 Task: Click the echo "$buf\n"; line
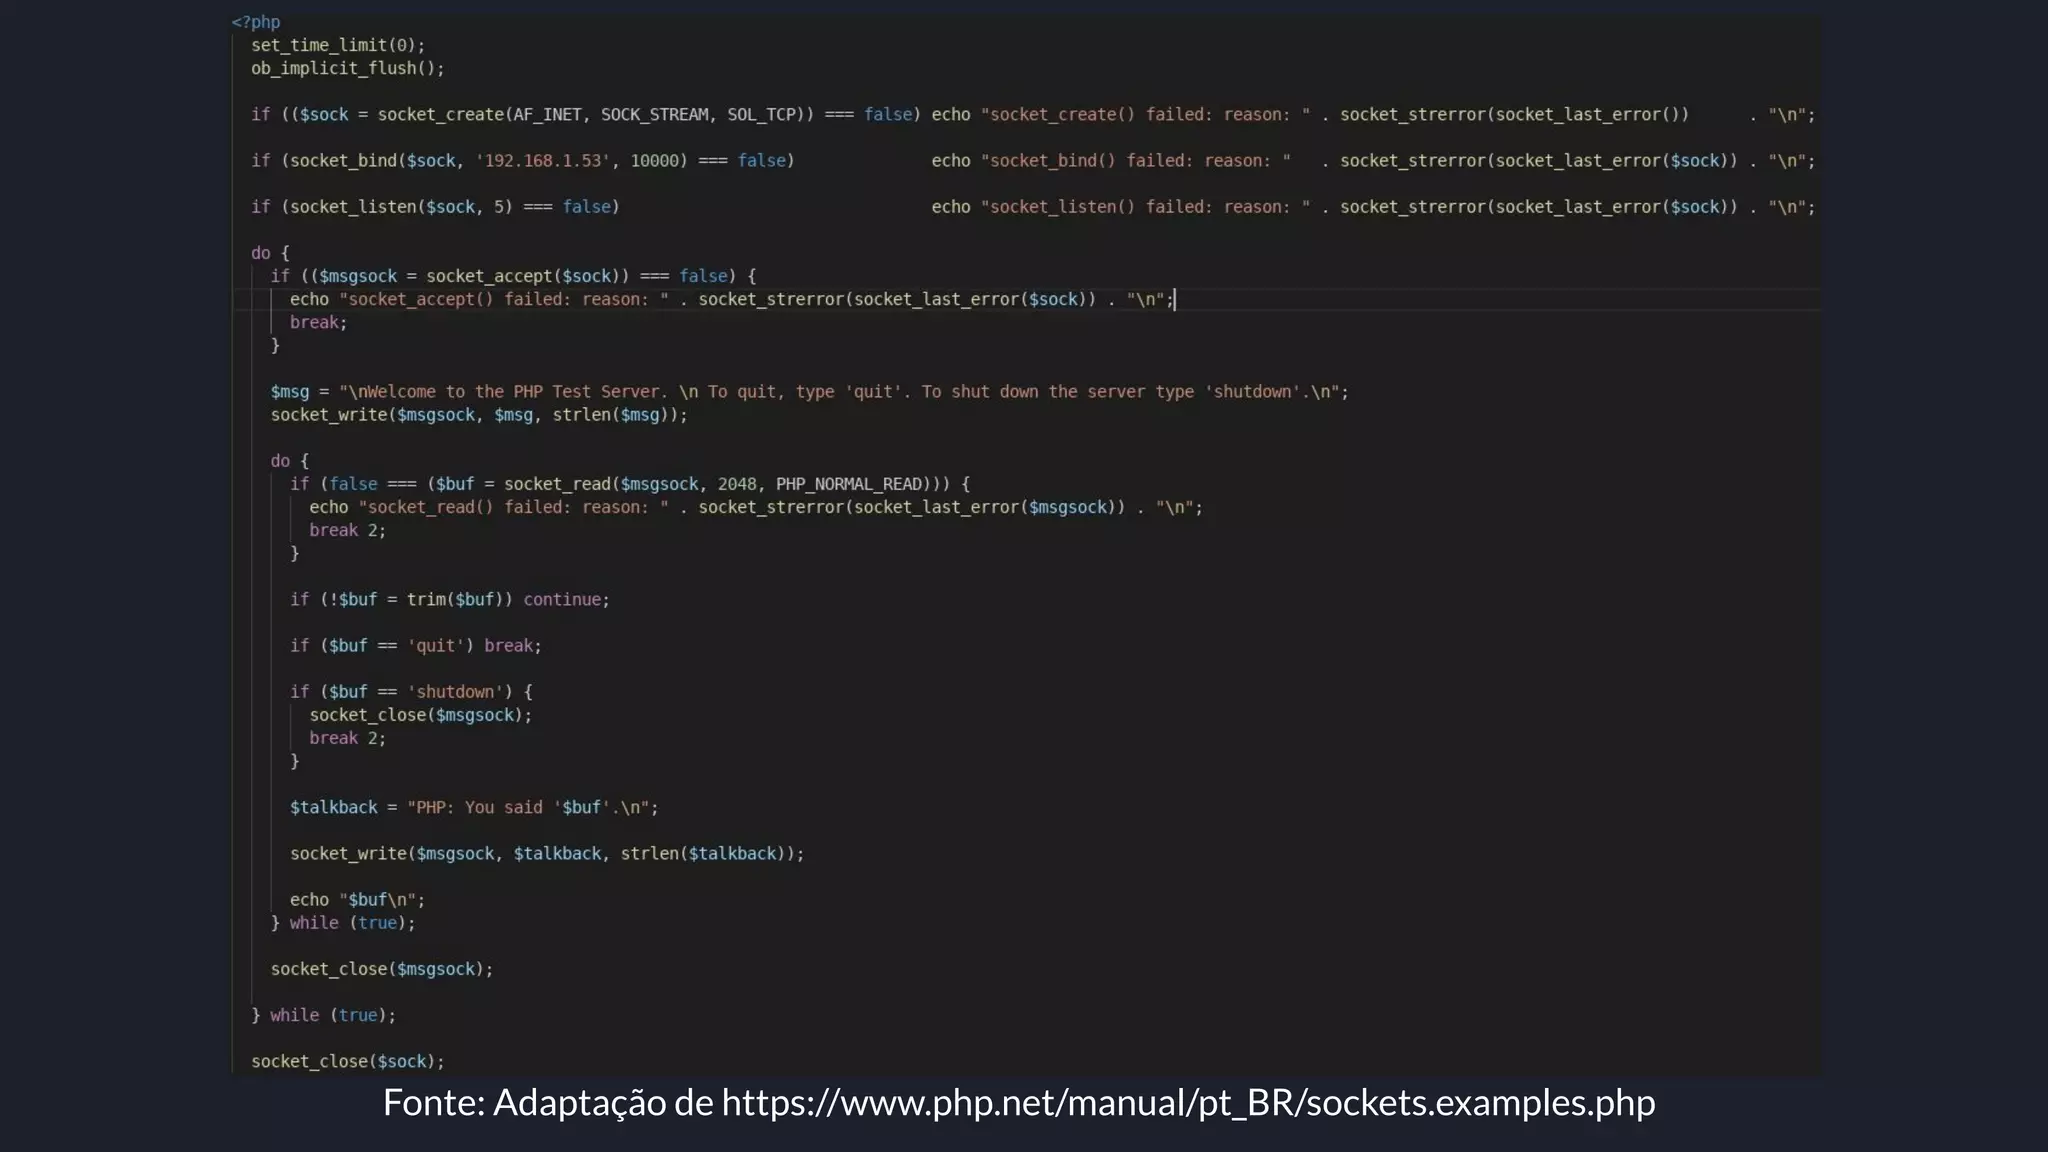(357, 900)
